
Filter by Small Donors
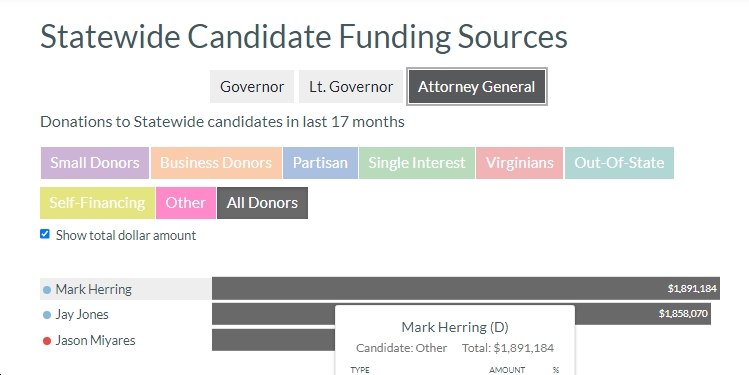coord(95,163)
